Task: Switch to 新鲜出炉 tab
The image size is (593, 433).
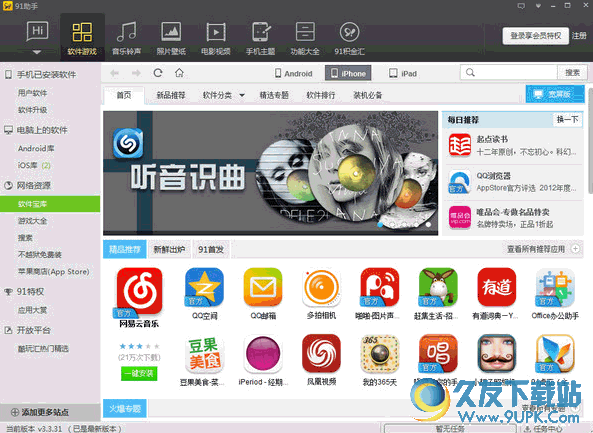Action: pyautogui.click(x=169, y=250)
